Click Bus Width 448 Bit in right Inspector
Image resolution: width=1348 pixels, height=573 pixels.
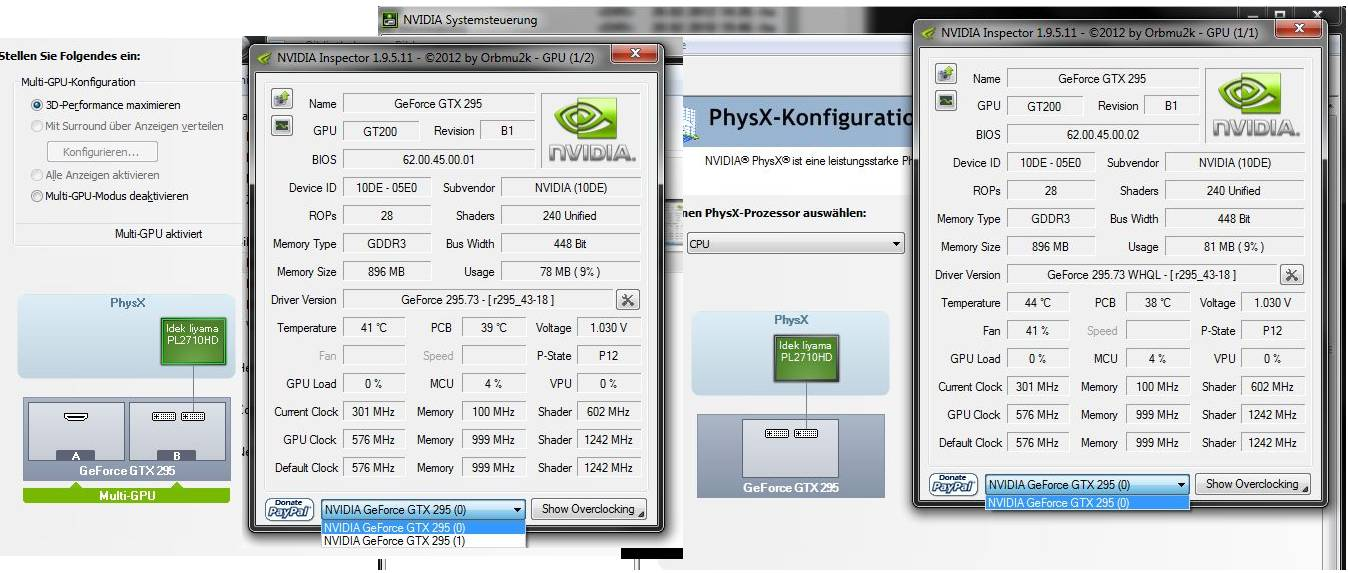pyautogui.click(x=1234, y=219)
